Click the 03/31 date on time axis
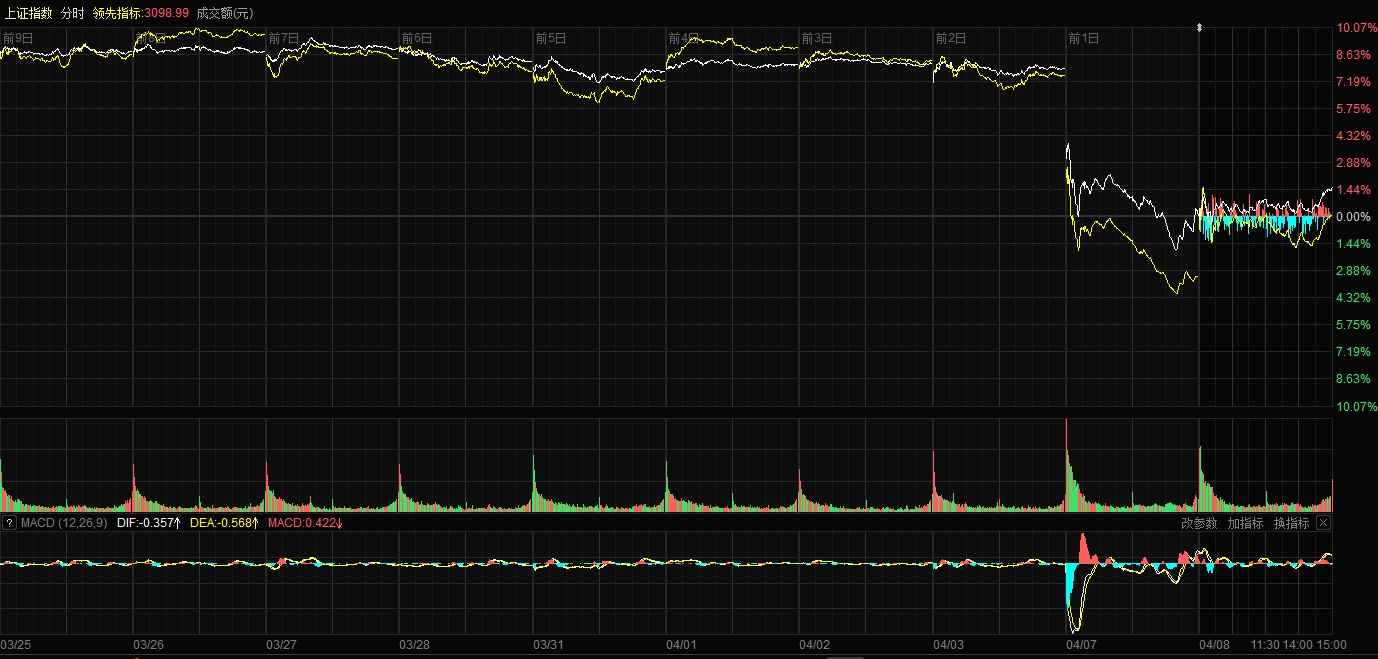Viewport: 1378px width, 659px height. (548, 645)
